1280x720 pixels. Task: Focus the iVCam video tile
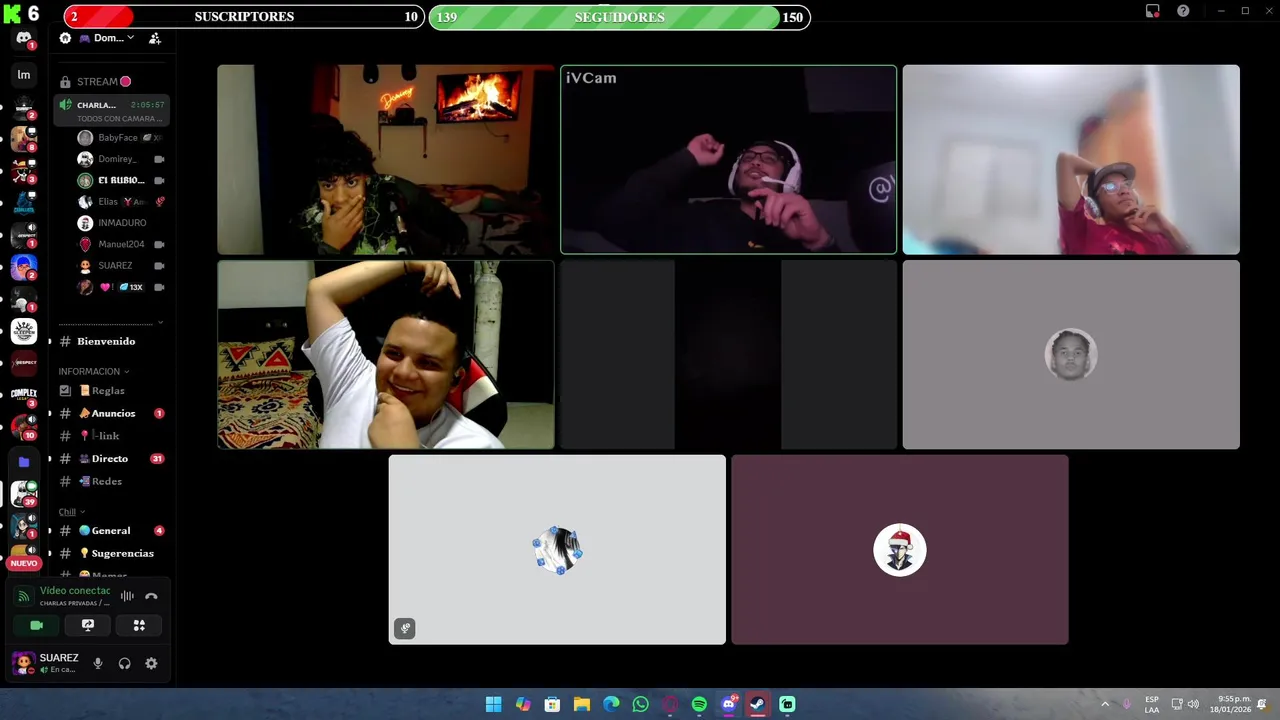coord(728,160)
